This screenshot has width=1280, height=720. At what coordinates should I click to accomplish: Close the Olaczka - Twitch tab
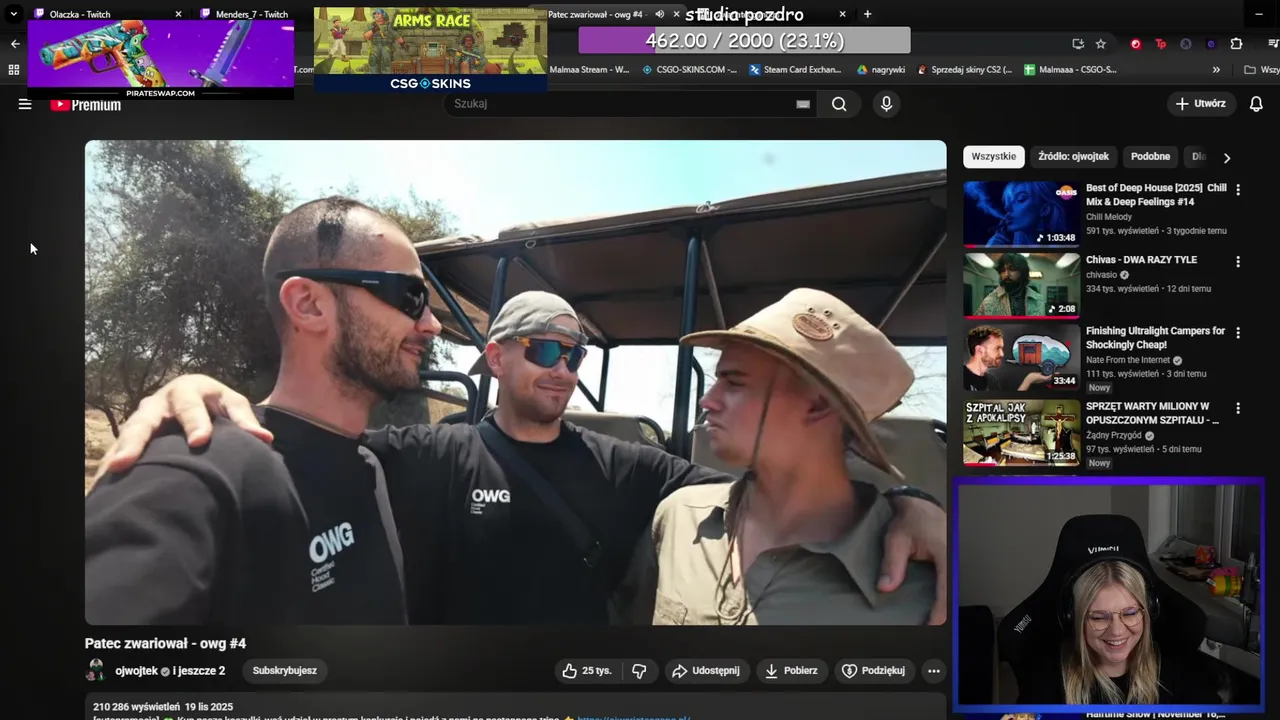point(179,14)
